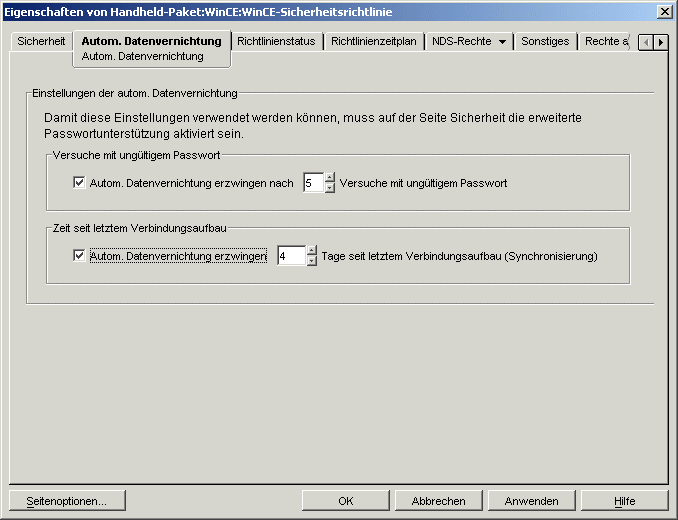This screenshot has width=678, height=520.
Task: Close the properties dialog window
Action: point(664,12)
